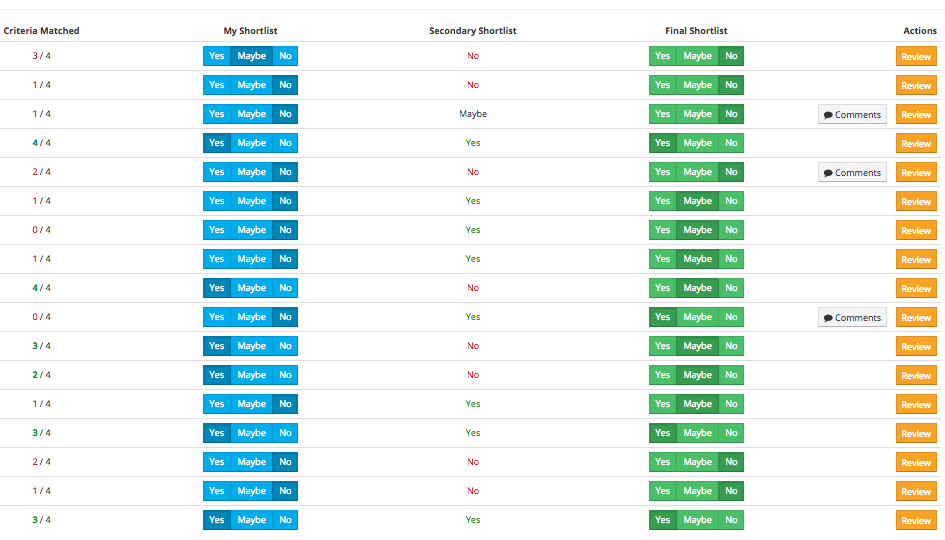Choose Final Shortlist Yes in Secondary 'Maybe' row
The height and width of the screenshot is (540, 945).
tap(662, 114)
